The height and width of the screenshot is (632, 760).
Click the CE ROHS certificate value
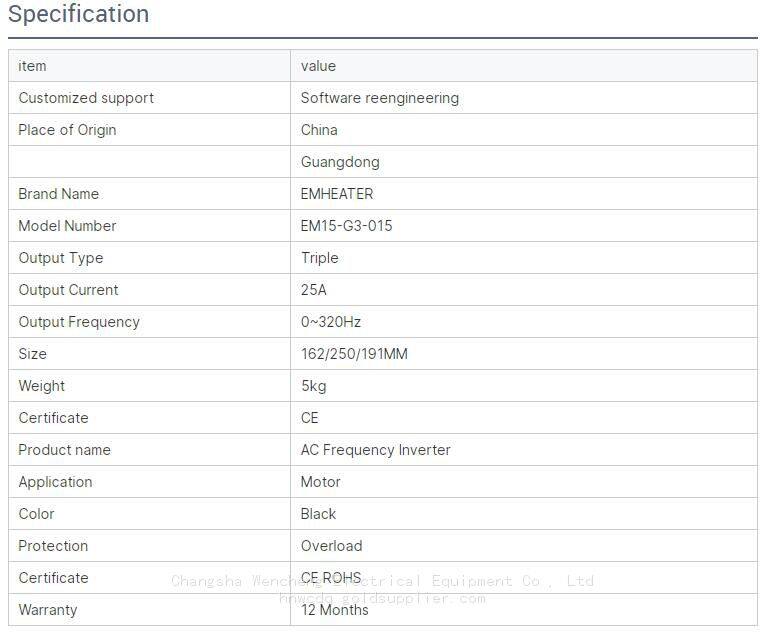[331, 578]
